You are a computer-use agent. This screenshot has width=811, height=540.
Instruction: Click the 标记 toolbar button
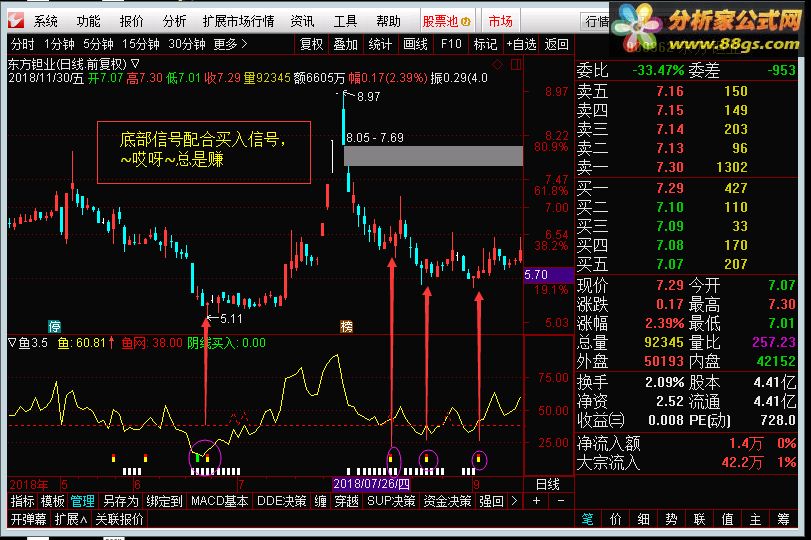point(485,44)
